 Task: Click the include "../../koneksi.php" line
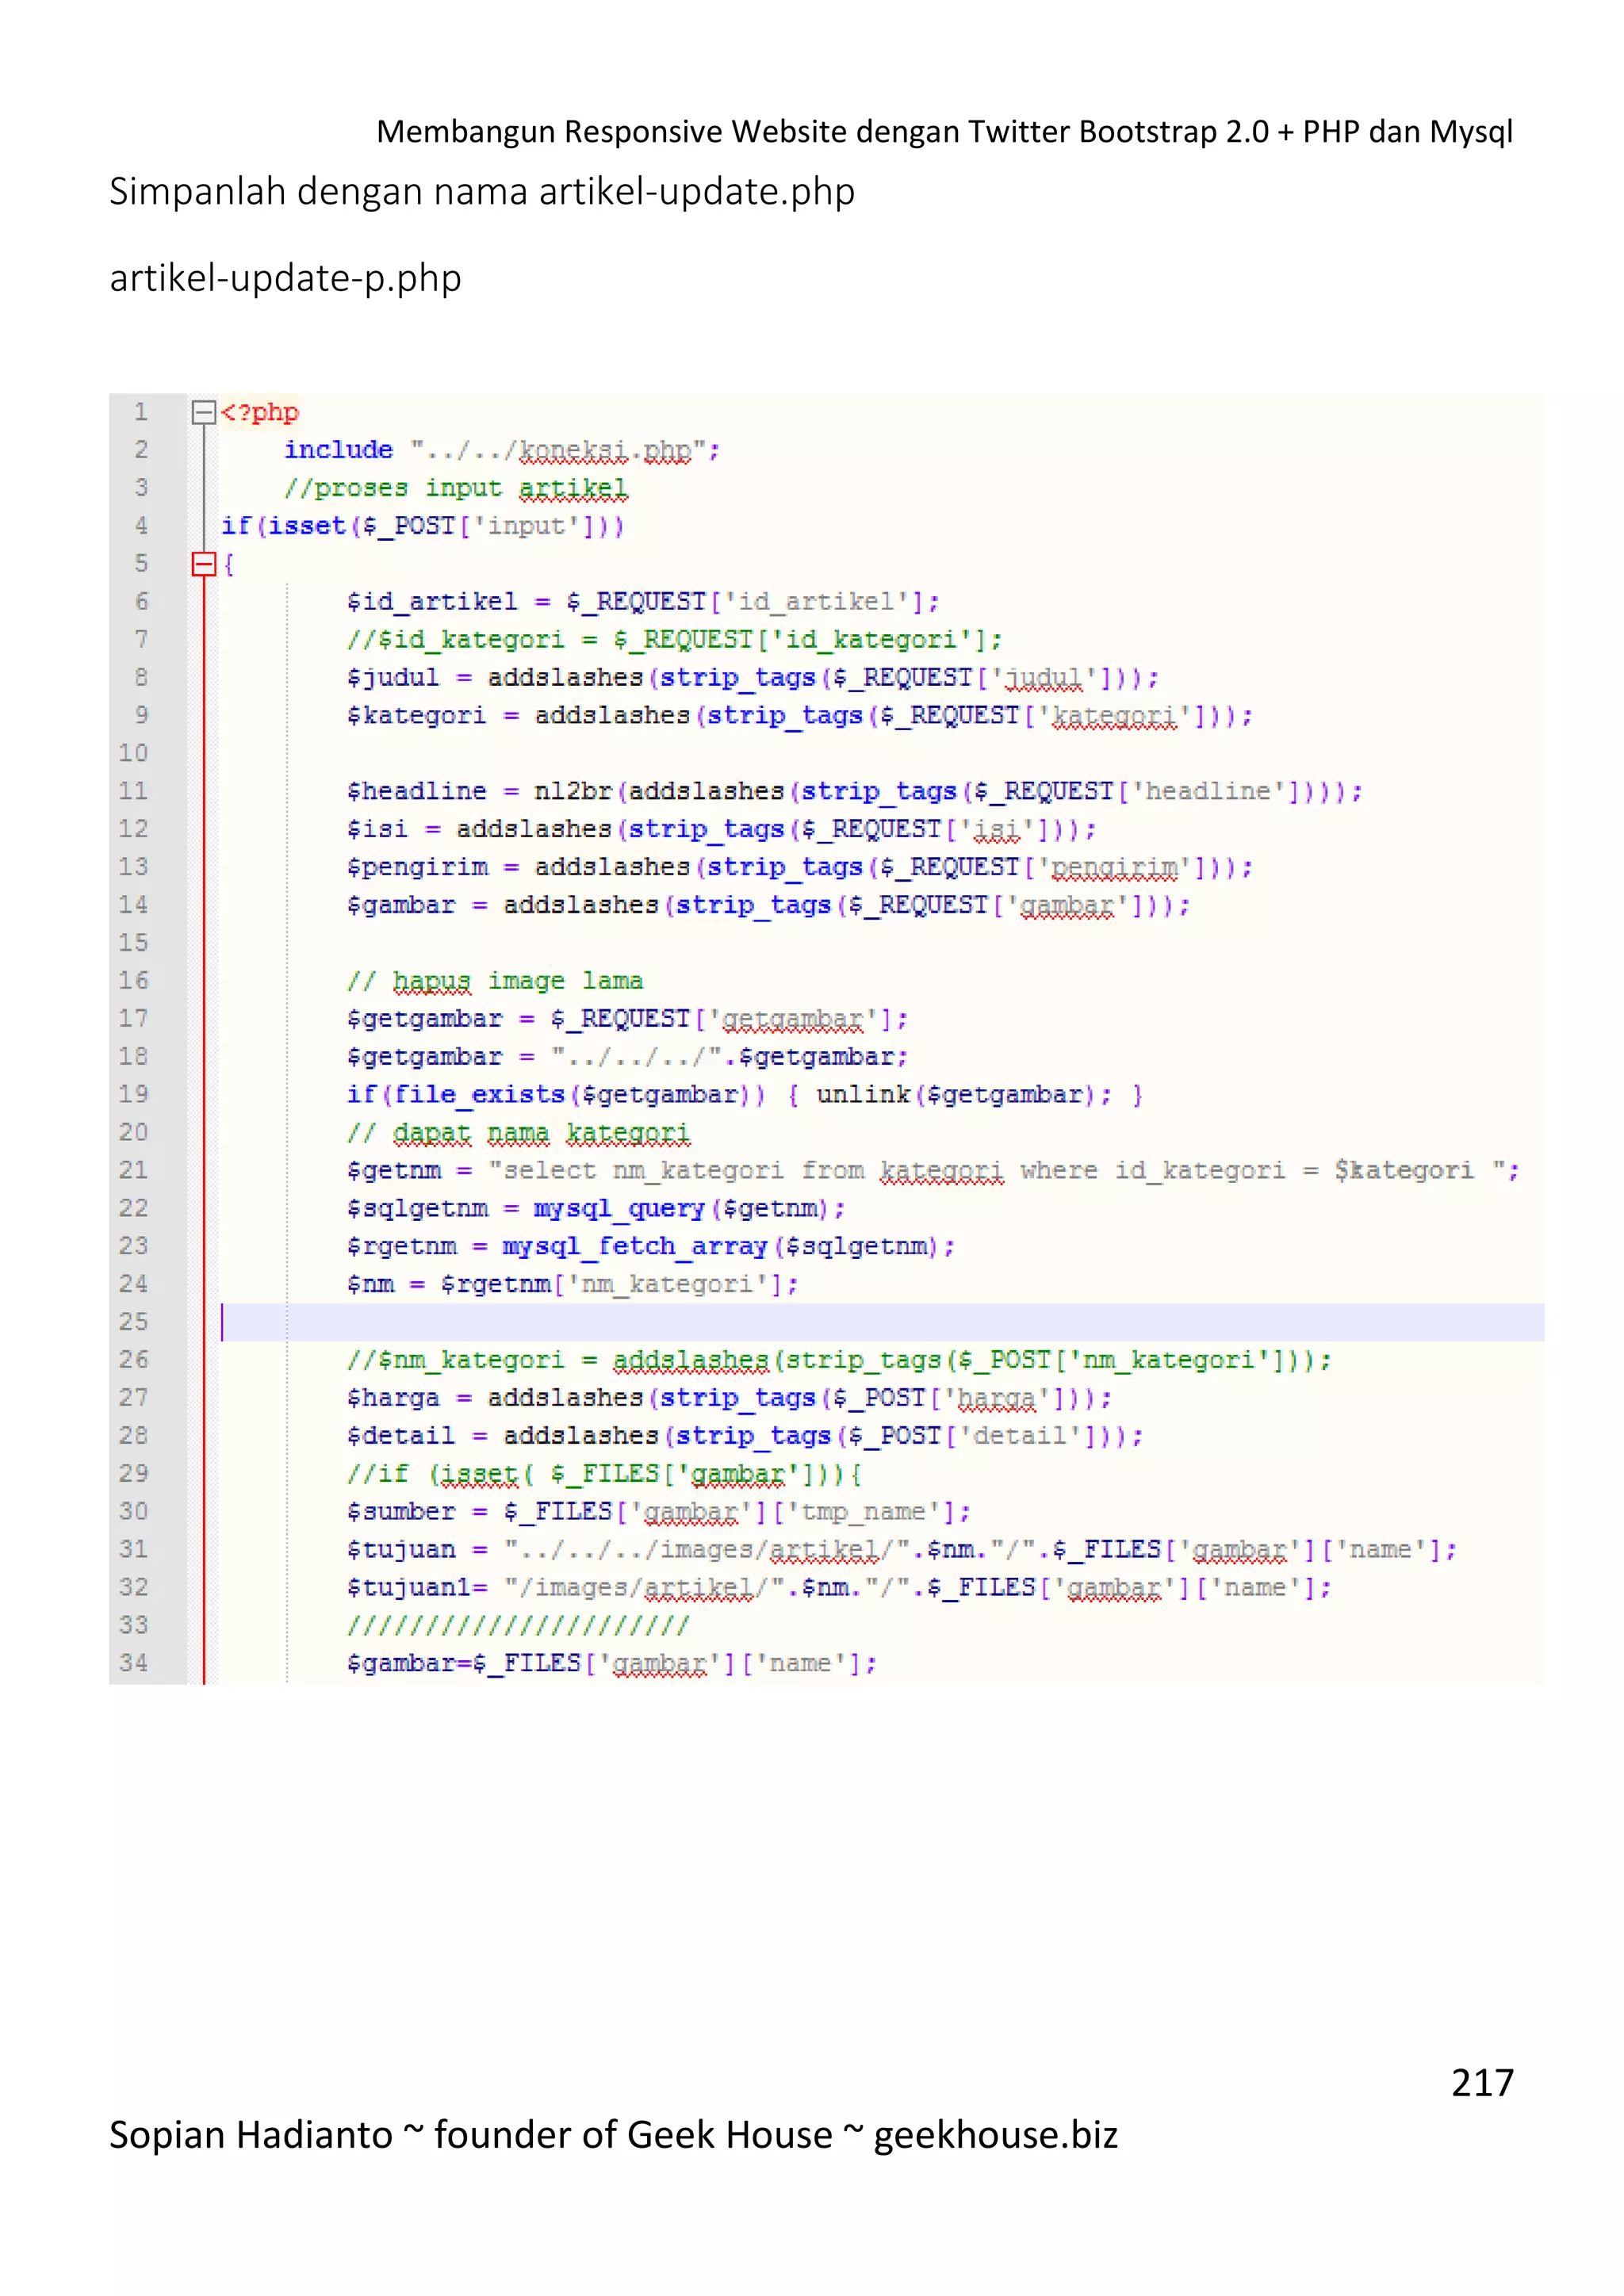tap(502, 451)
